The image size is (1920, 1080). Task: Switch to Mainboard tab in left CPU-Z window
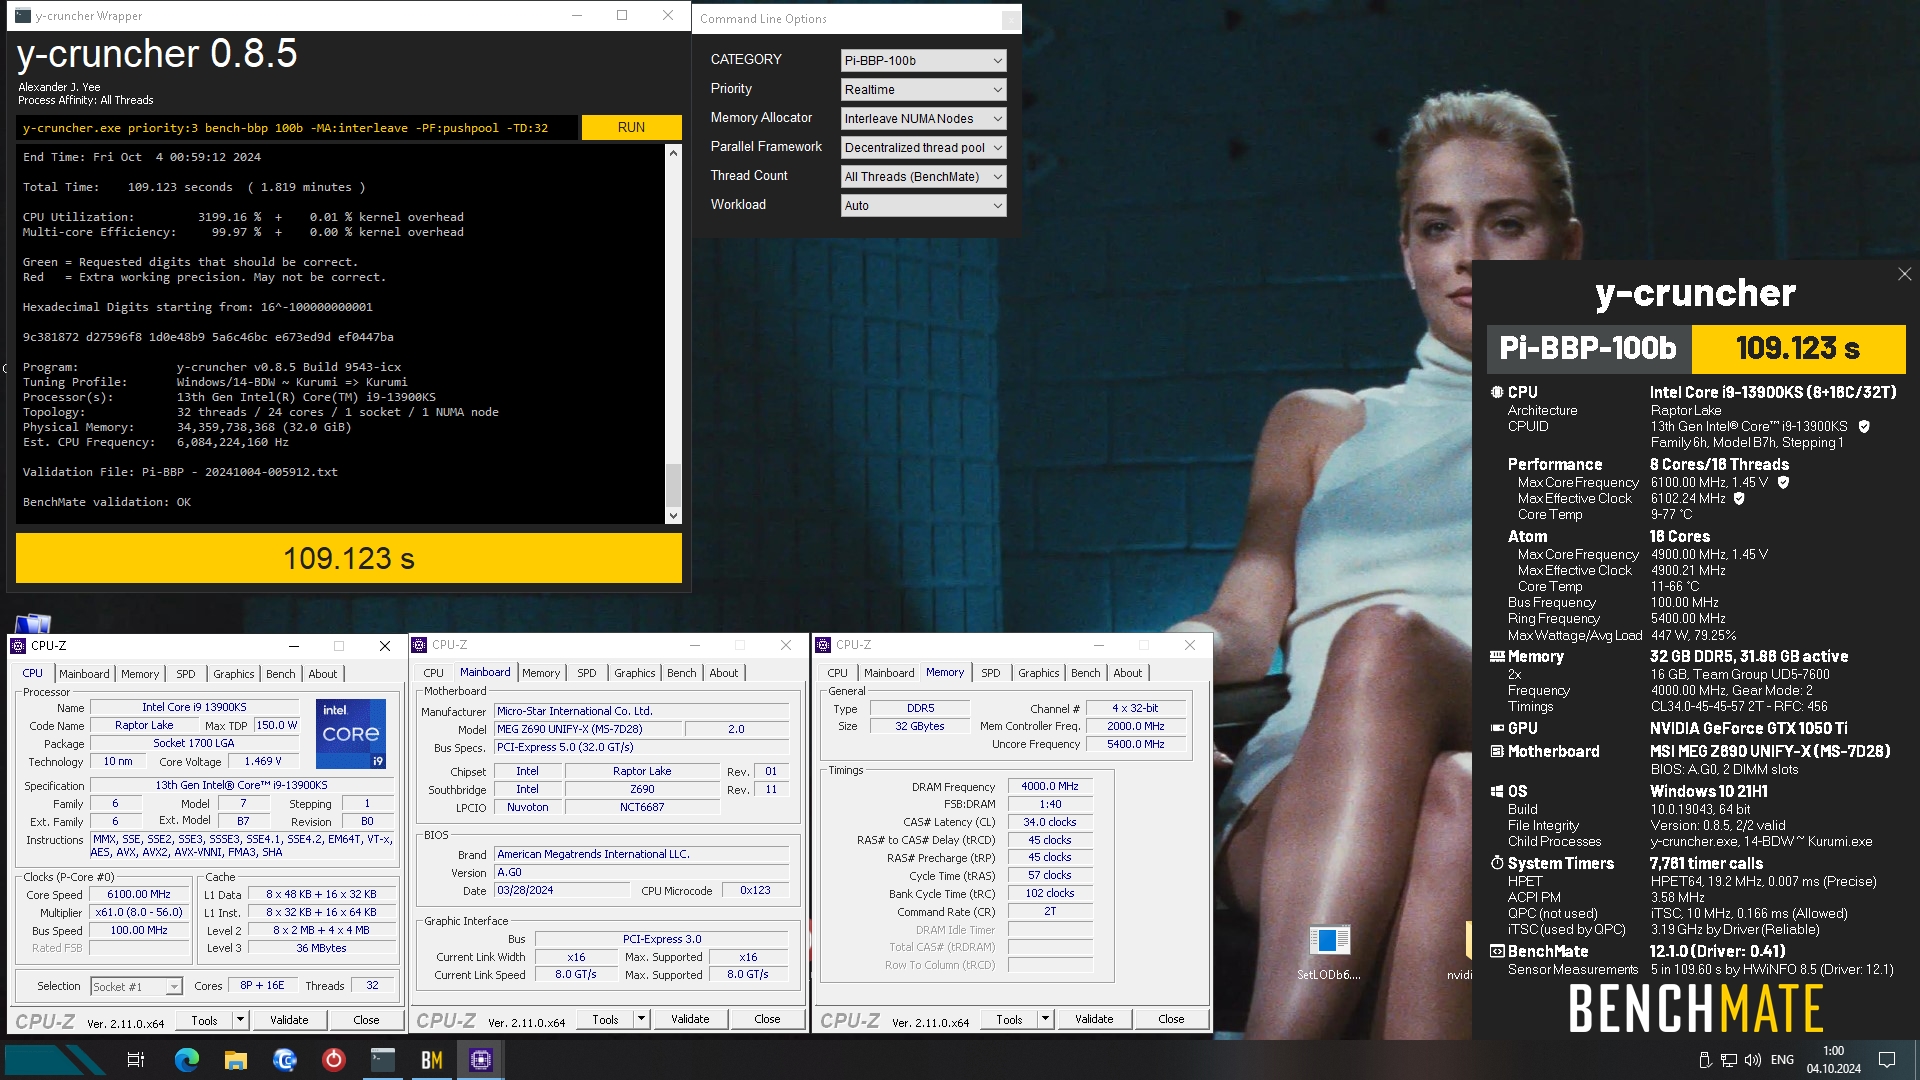[84, 674]
